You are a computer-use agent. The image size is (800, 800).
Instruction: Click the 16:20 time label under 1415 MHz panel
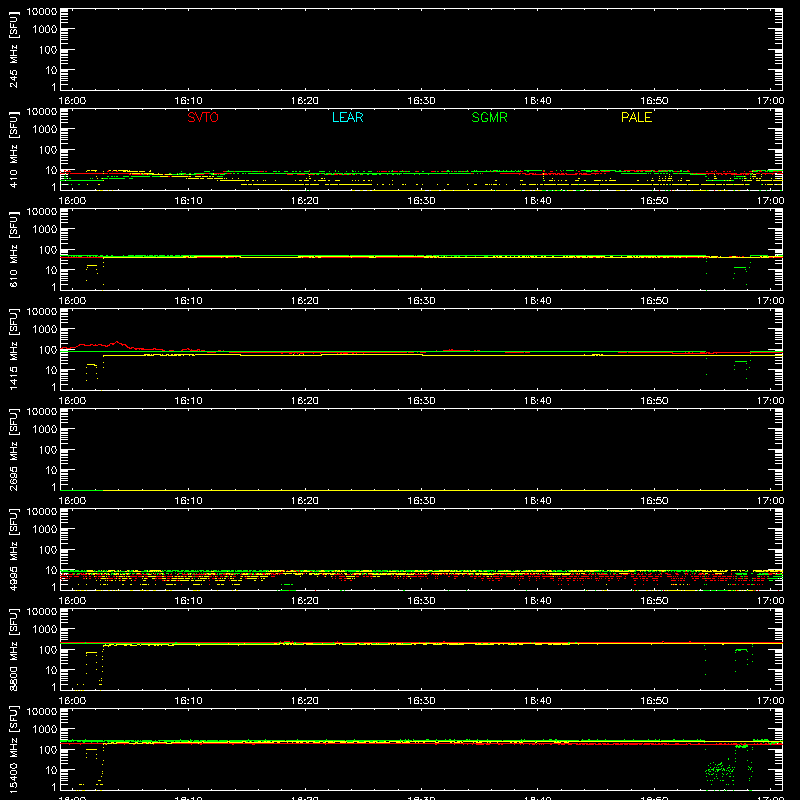click(x=305, y=401)
